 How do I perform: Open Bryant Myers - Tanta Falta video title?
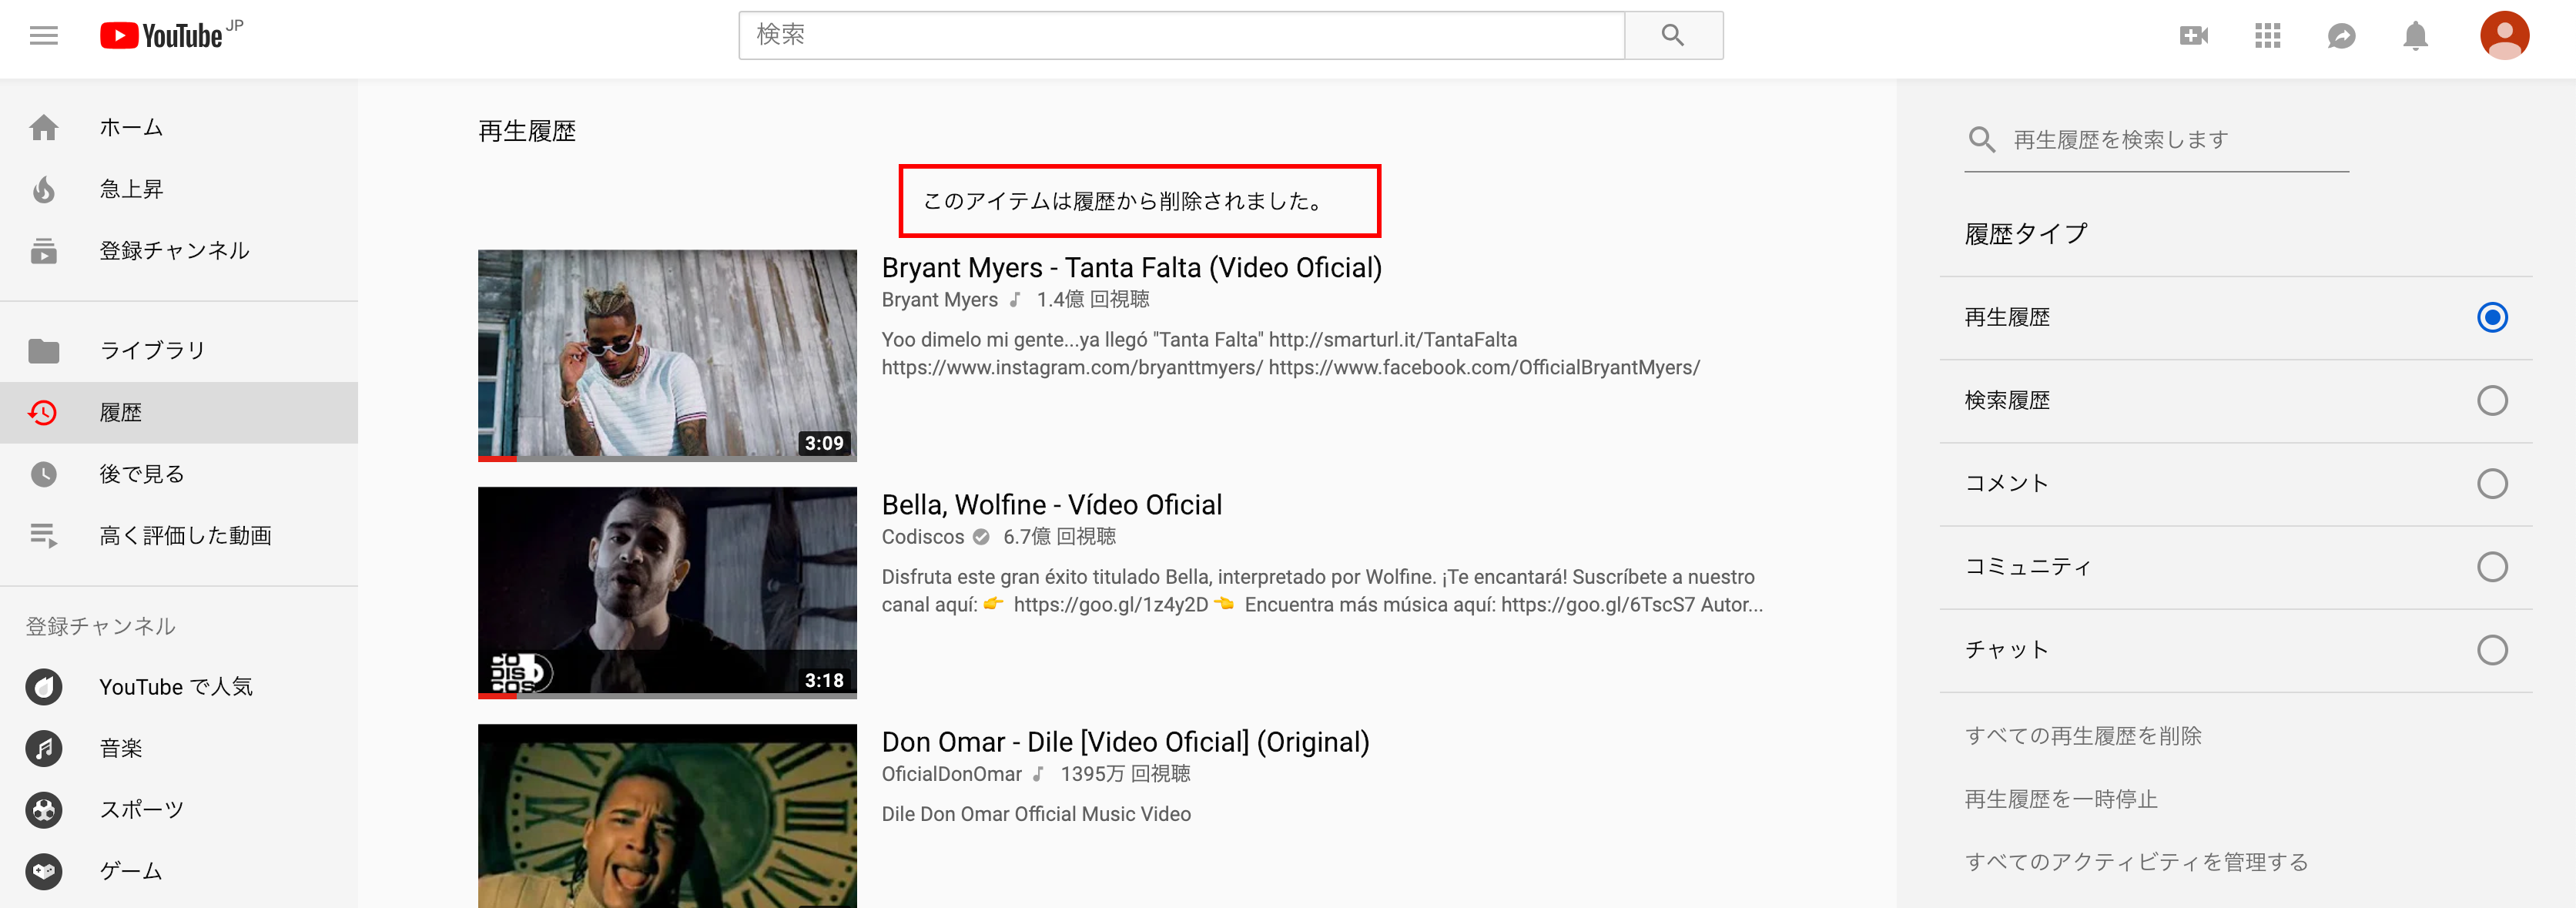1131,267
